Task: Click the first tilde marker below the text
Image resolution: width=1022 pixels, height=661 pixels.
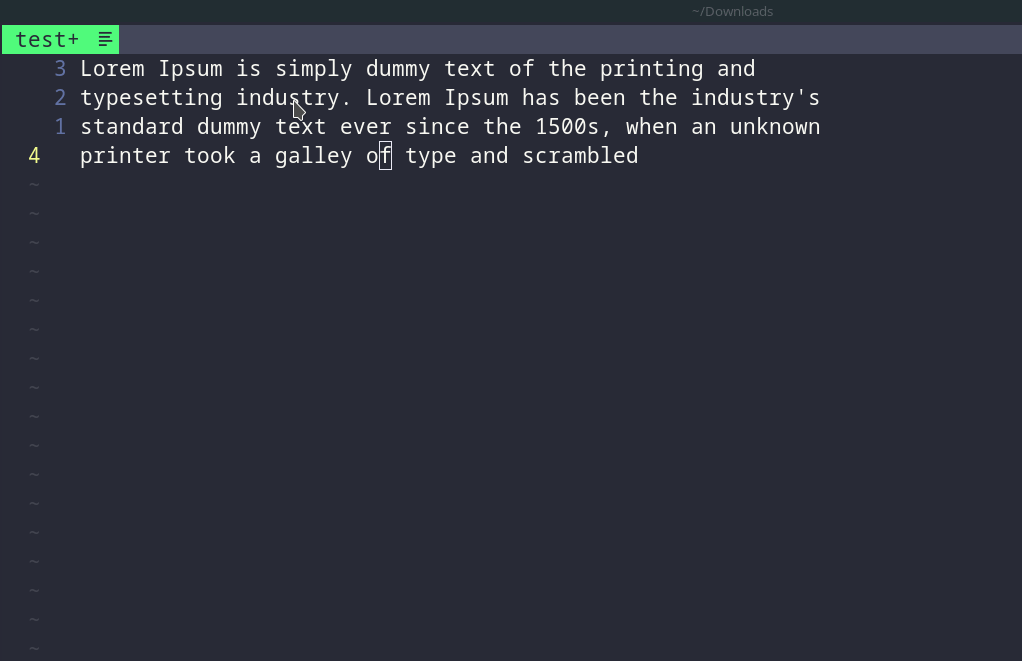Action: [34, 184]
